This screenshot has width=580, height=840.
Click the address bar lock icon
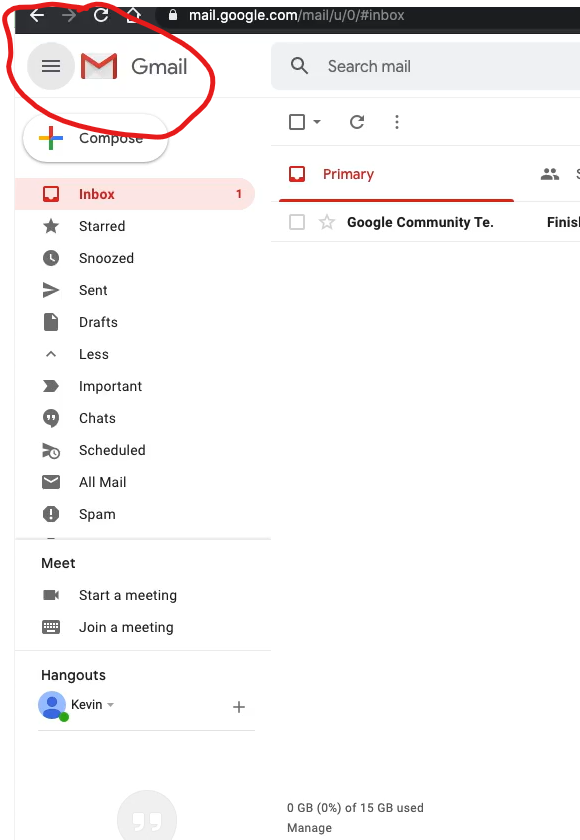tap(172, 15)
